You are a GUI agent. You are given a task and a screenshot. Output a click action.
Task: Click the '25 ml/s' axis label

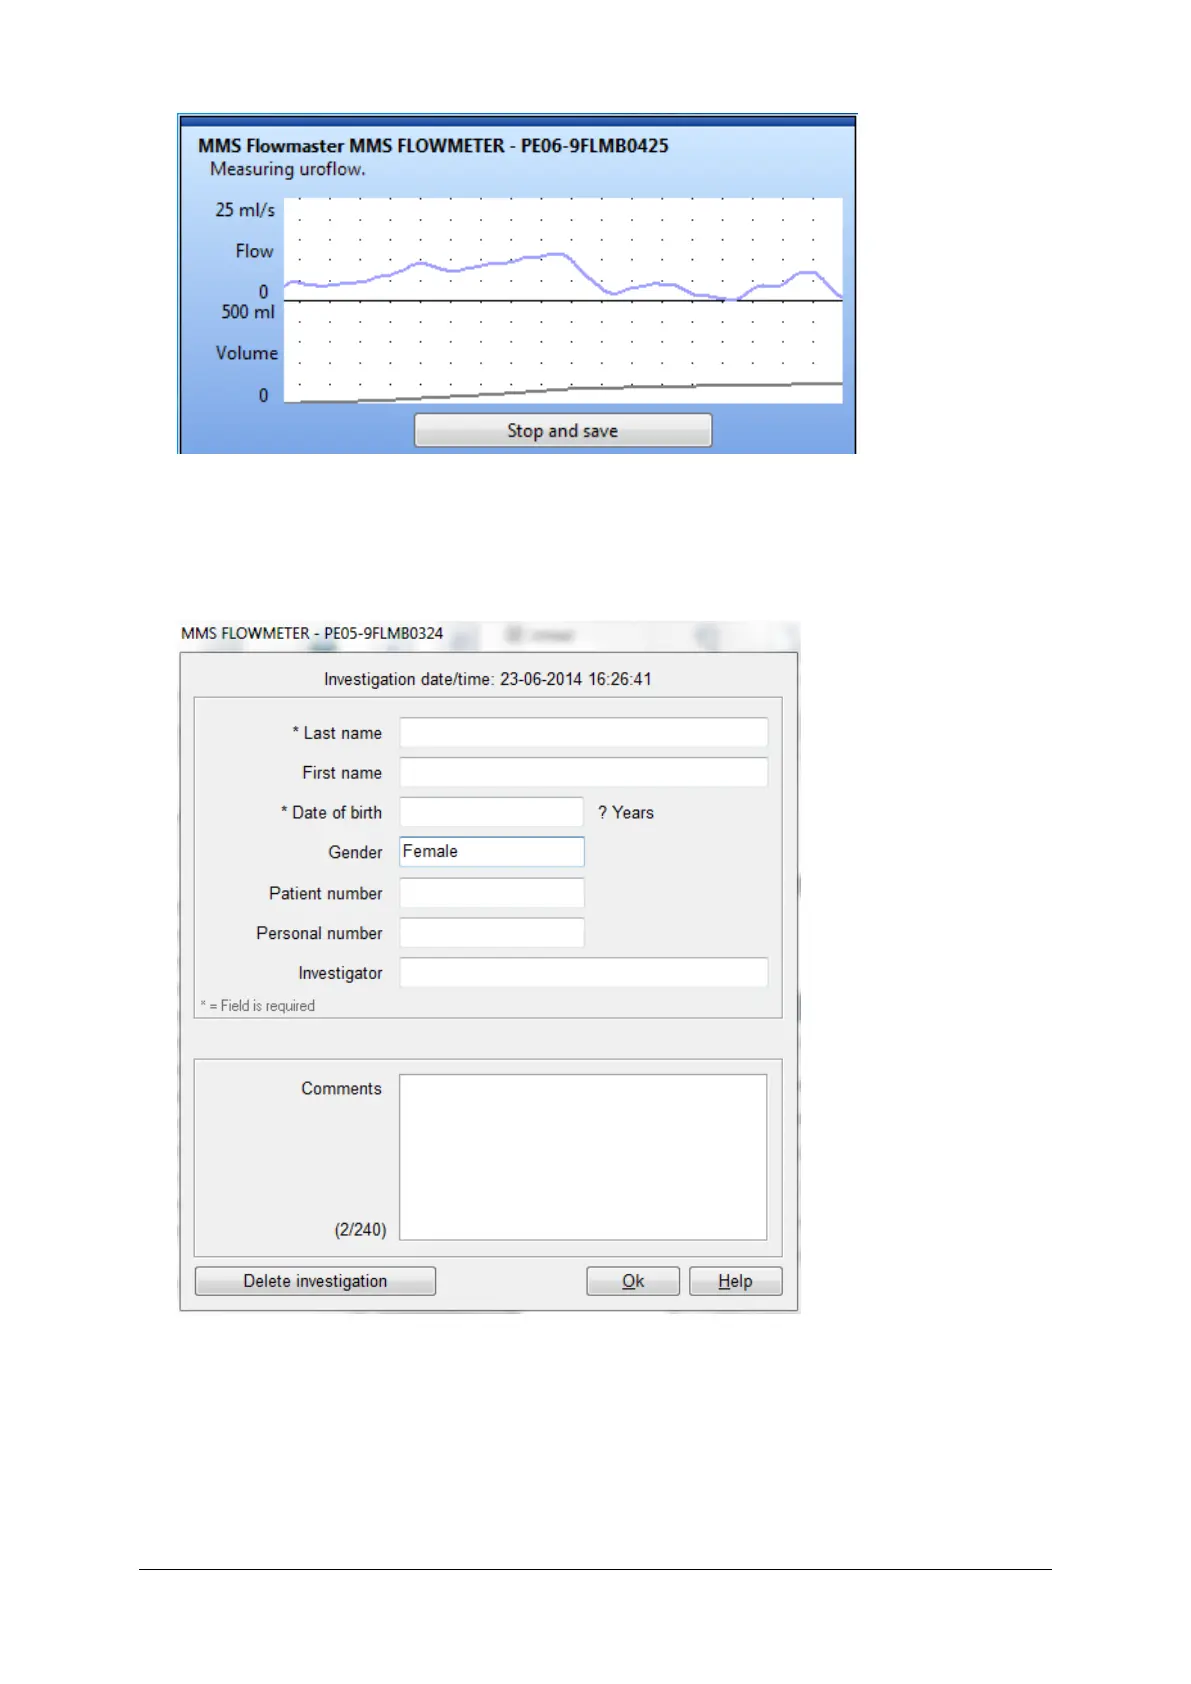pos(245,210)
